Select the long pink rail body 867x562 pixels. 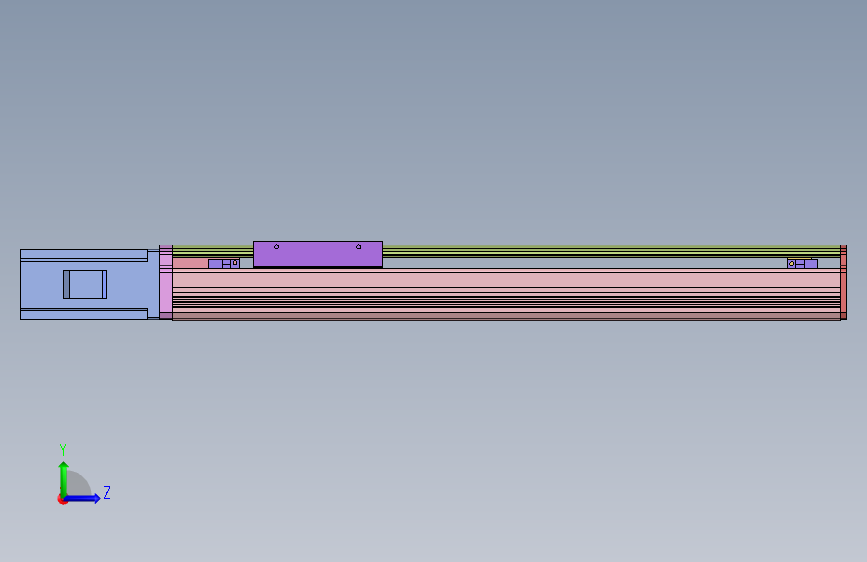click(x=506, y=294)
